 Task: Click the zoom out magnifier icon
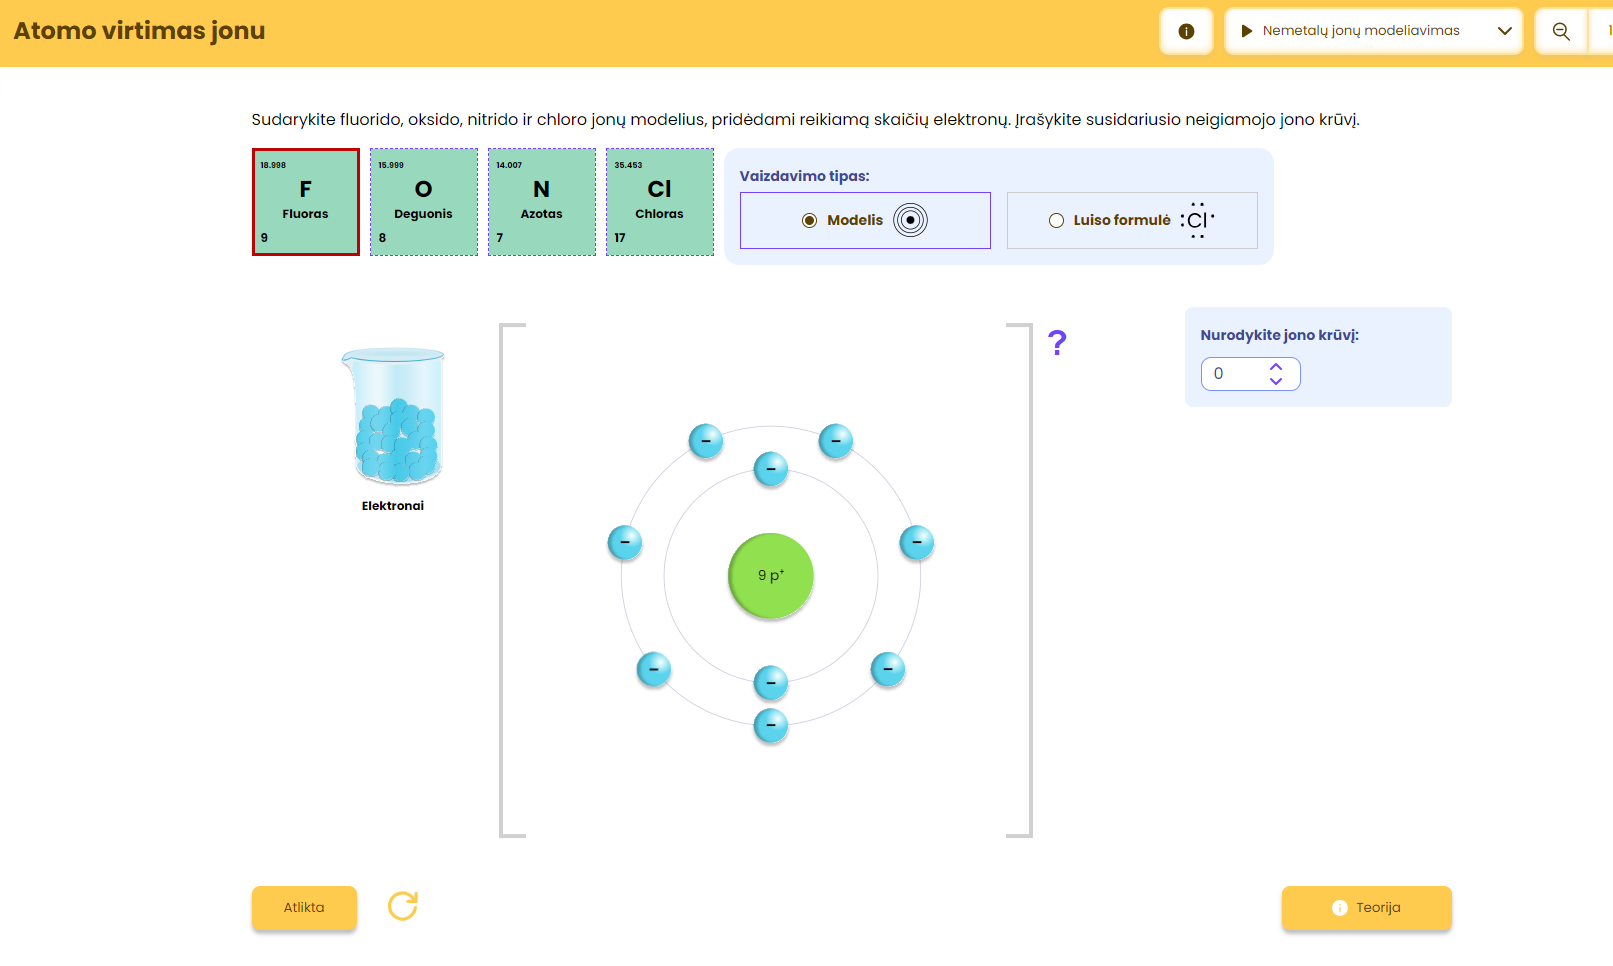click(1560, 31)
